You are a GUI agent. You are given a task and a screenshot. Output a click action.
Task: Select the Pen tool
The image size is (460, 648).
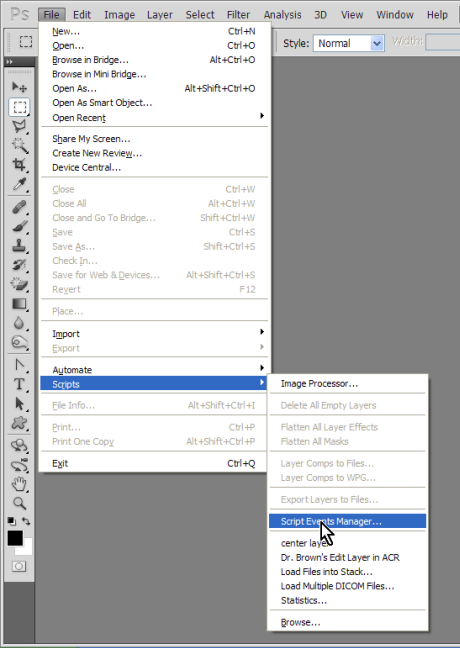[19, 364]
